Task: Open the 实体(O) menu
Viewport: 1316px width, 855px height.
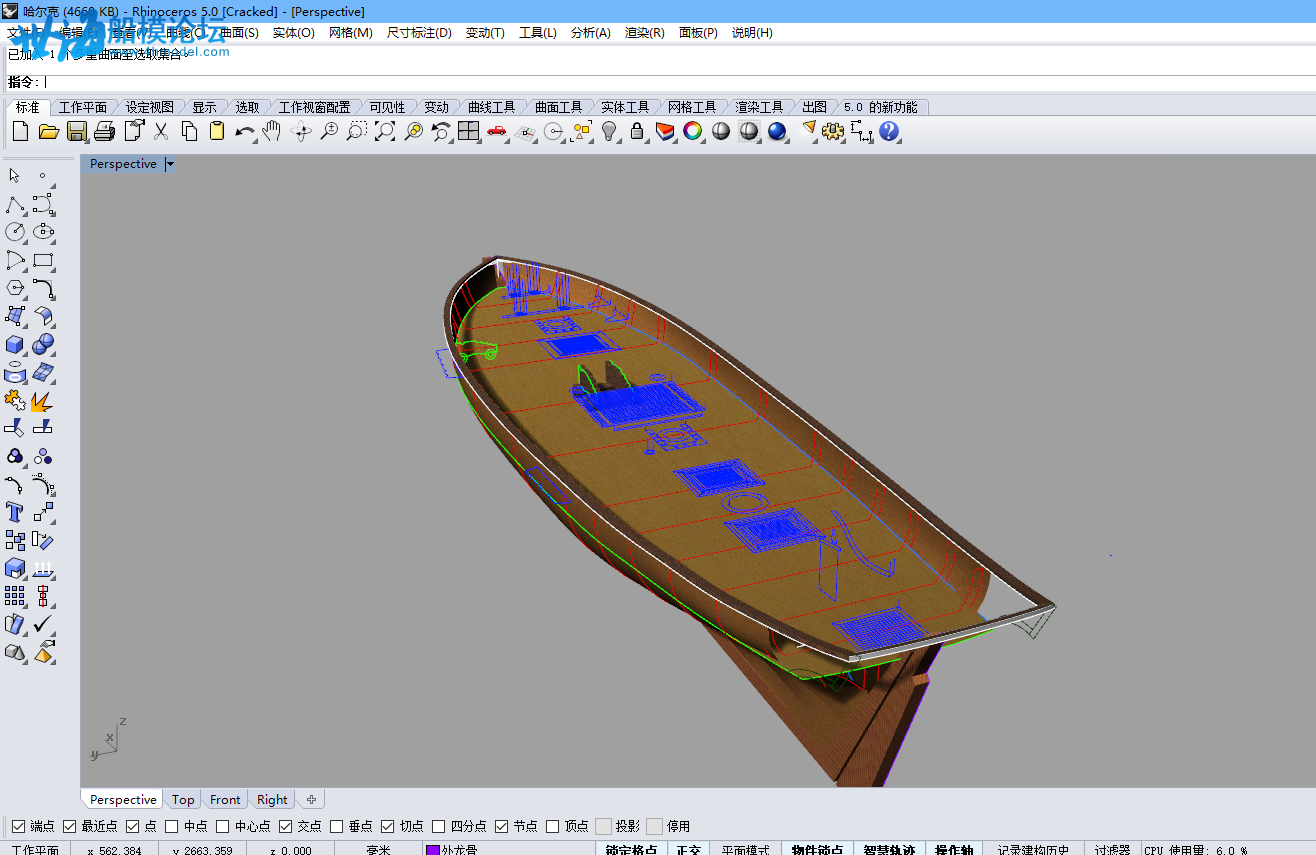Action: click(x=294, y=33)
